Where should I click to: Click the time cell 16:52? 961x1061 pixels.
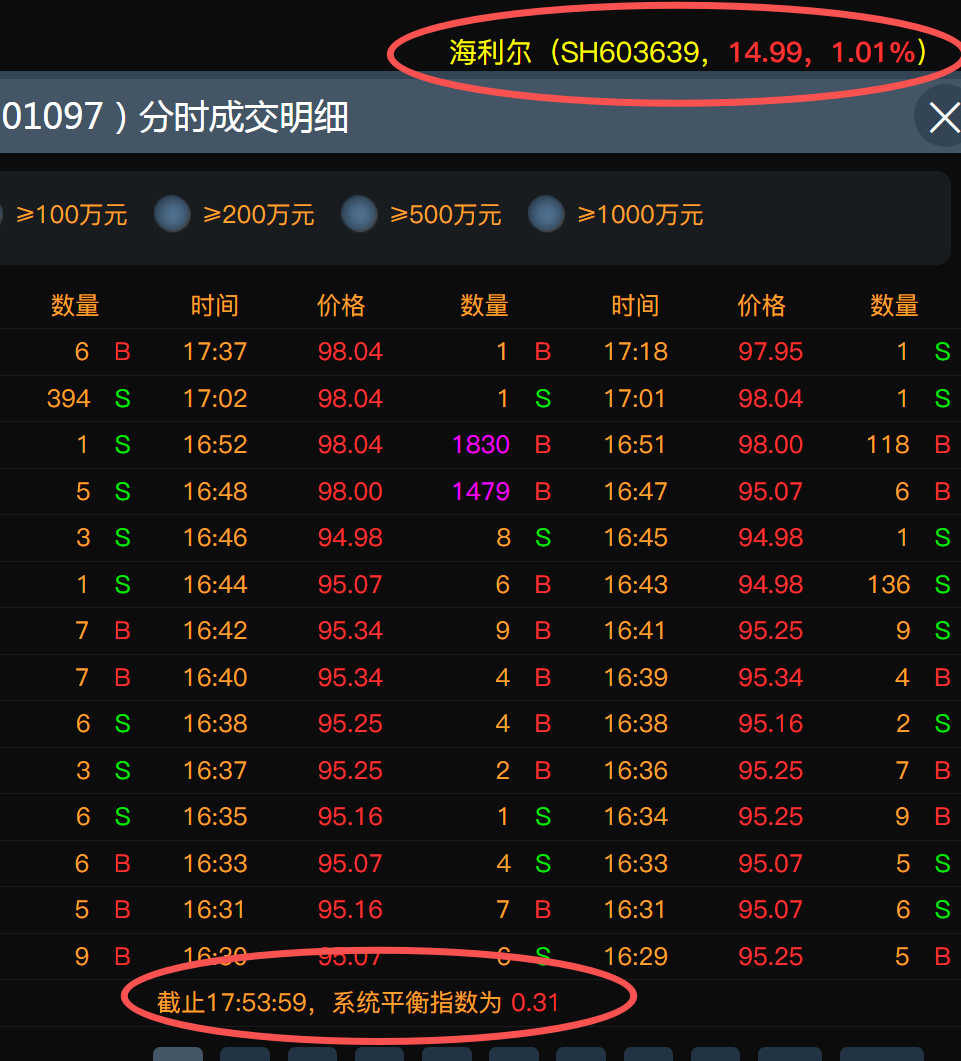[x=215, y=445]
